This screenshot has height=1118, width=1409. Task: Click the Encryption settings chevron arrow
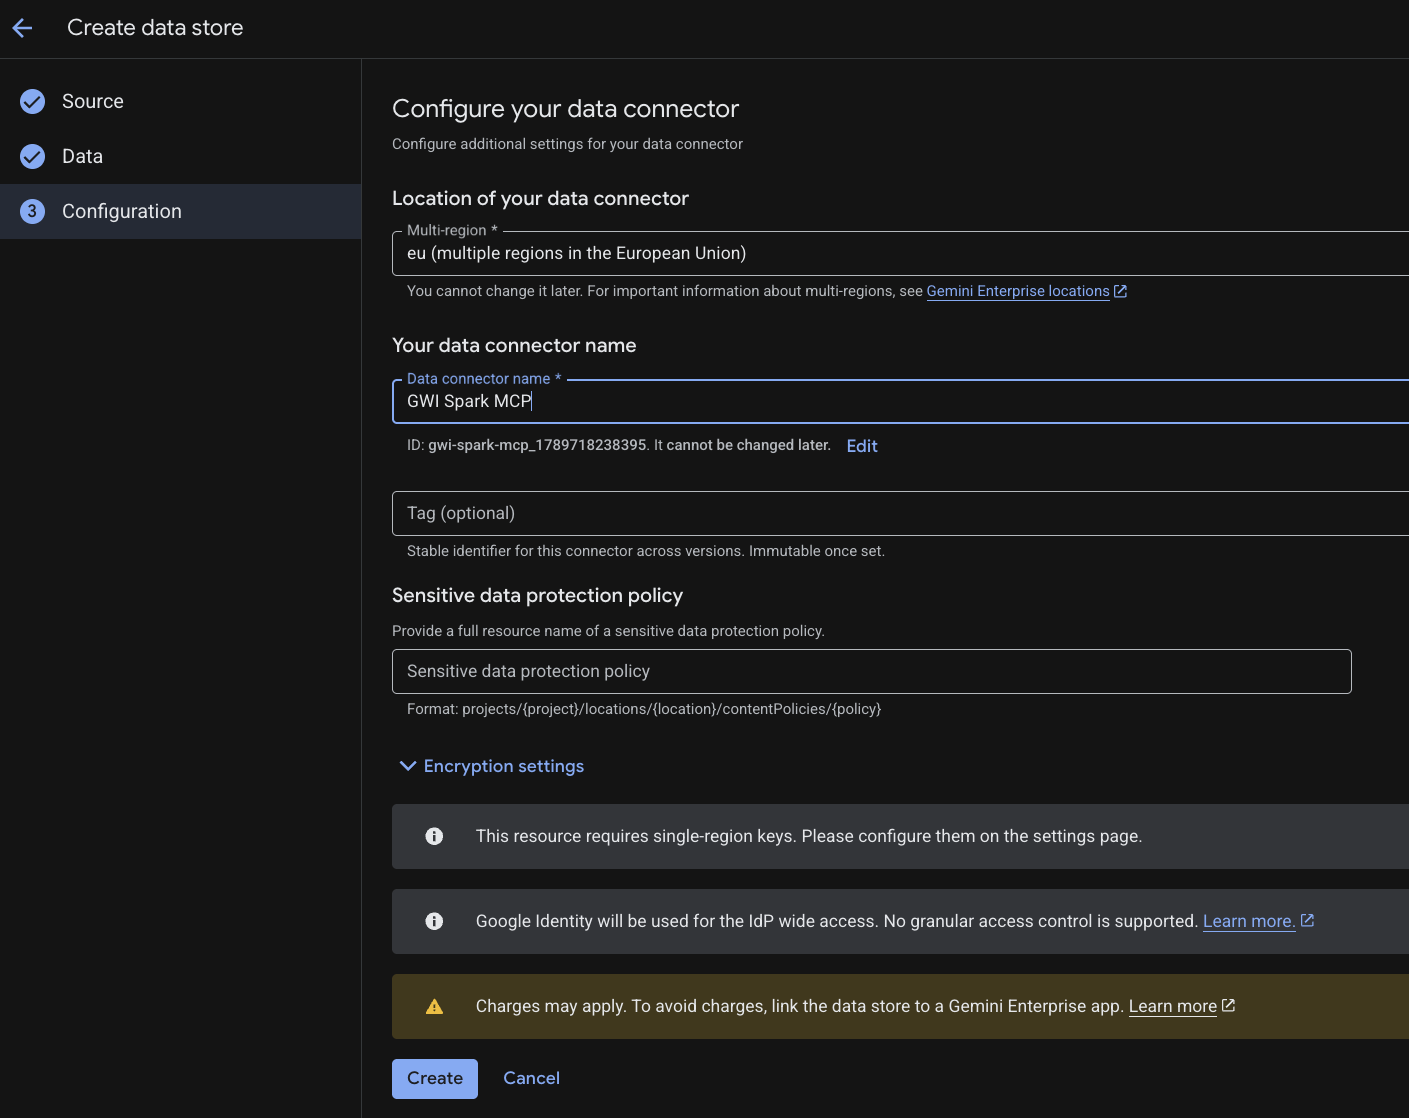pos(407,766)
